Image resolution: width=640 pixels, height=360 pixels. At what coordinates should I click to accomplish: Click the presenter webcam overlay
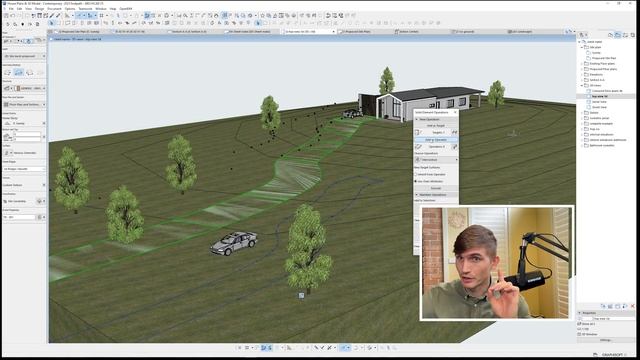click(x=497, y=263)
